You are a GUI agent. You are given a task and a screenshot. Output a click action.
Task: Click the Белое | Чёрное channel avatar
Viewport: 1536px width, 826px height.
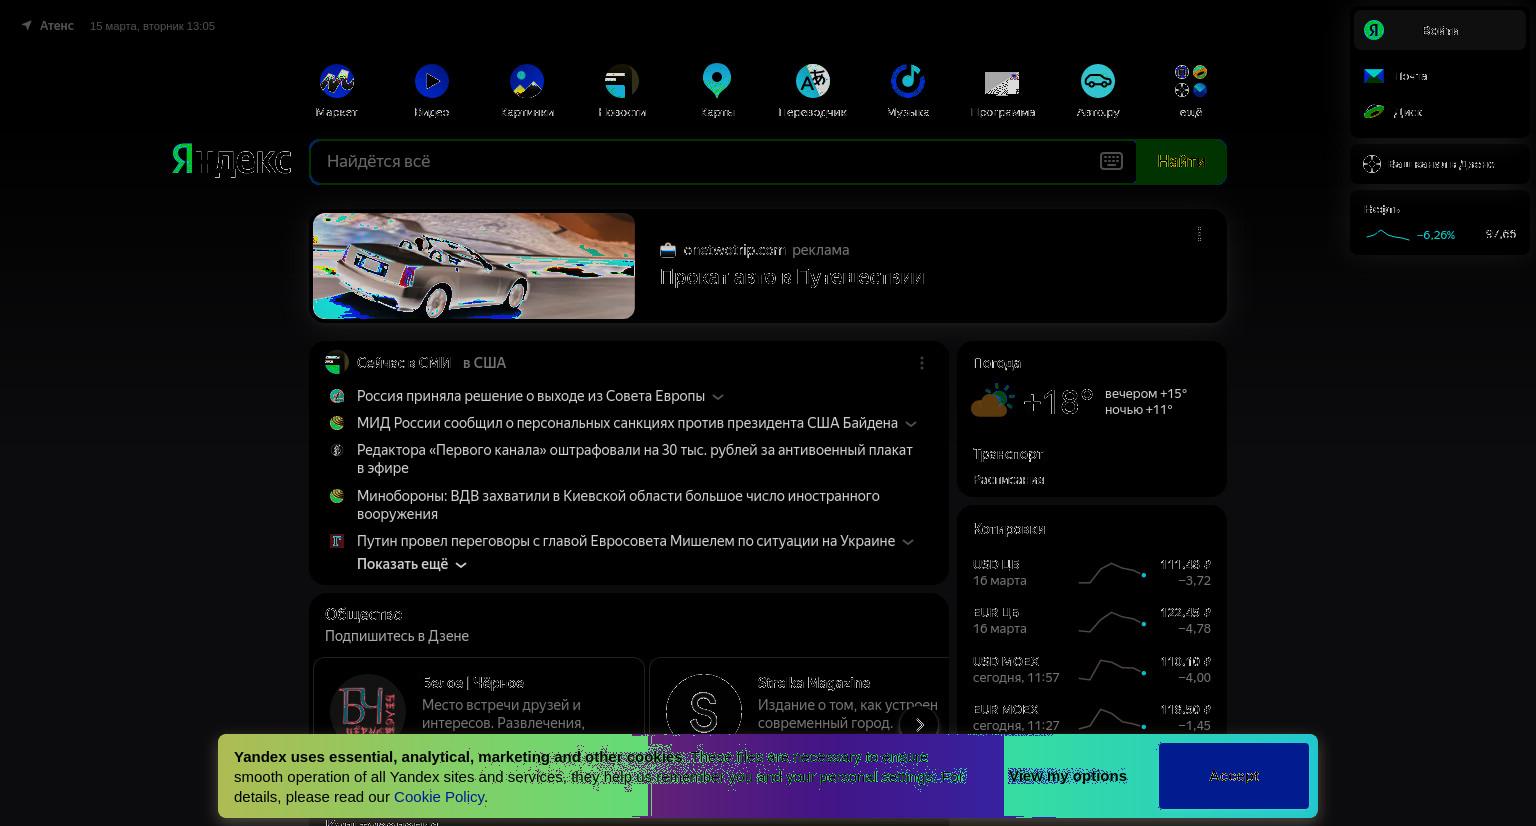pyautogui.click(x=368, y=709)
